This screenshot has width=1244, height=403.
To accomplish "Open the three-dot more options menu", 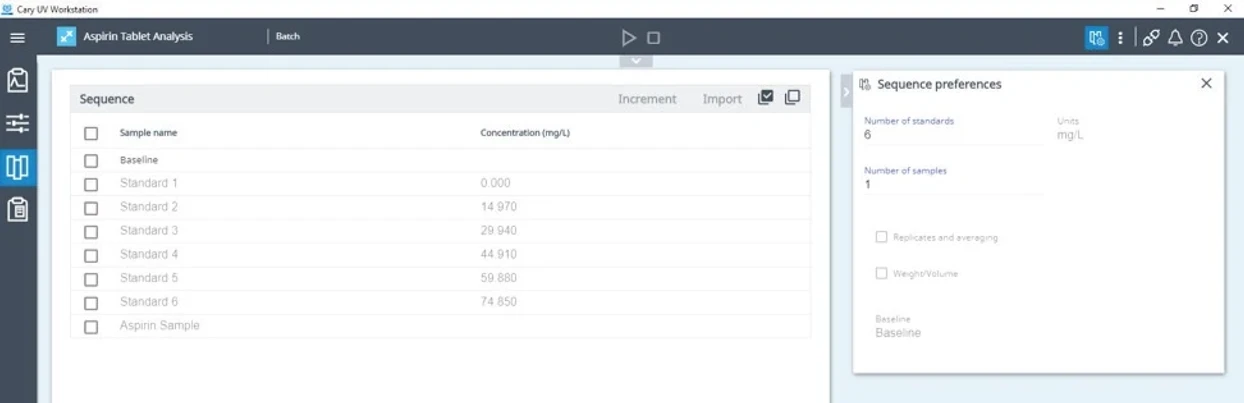I will coord(1120,38).
